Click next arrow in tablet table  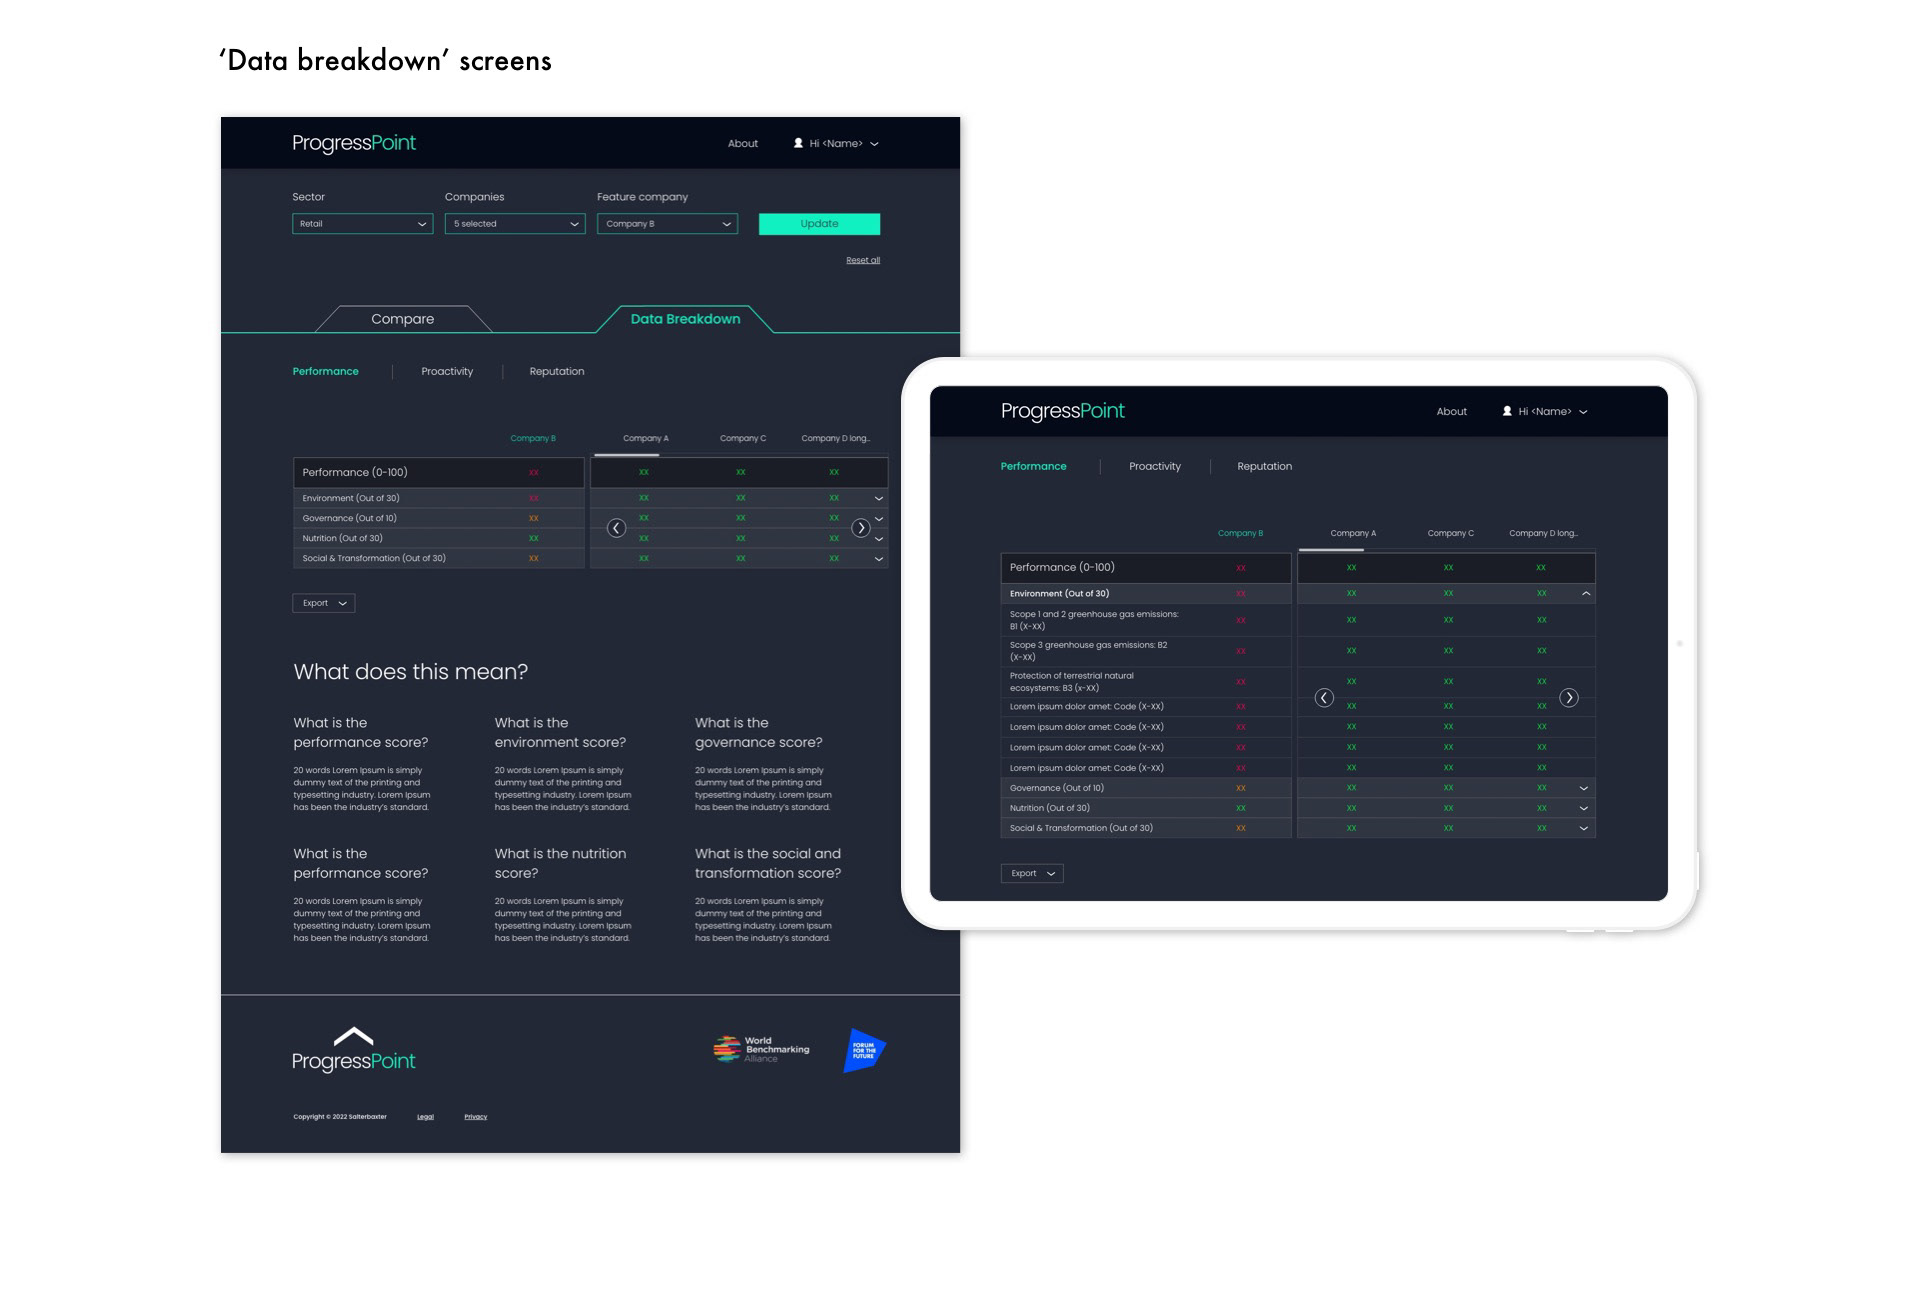tap(1569, 698)
